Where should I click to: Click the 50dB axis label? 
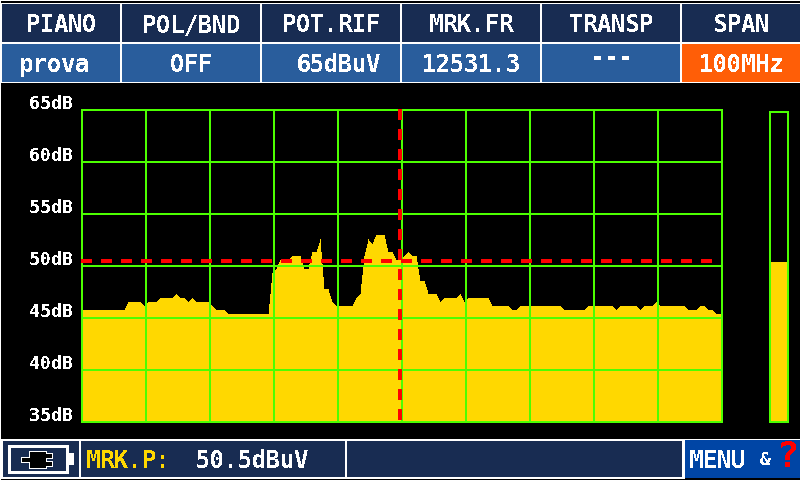point(51,259)
